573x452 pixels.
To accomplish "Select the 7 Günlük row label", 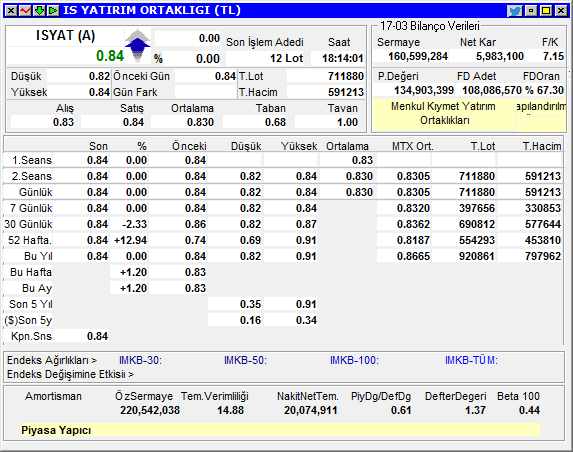I will click(x=31, y=209).
